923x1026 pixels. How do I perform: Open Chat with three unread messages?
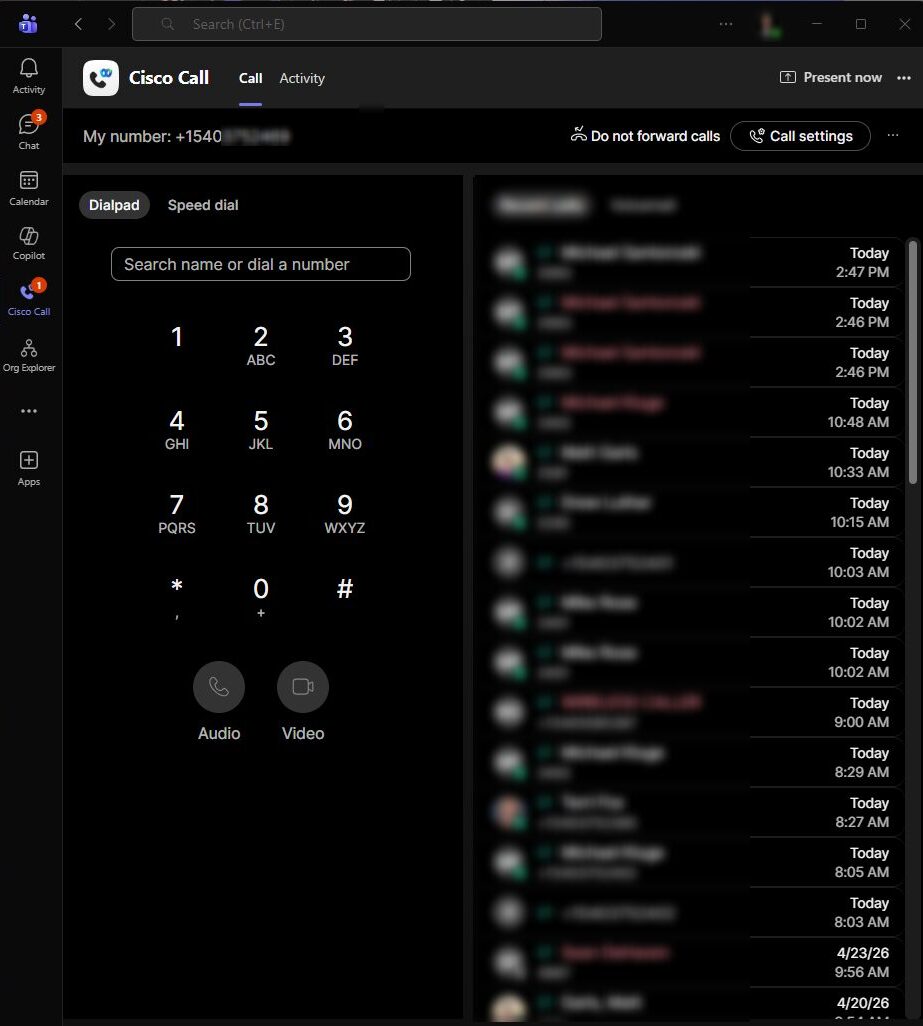pos(29,132)
